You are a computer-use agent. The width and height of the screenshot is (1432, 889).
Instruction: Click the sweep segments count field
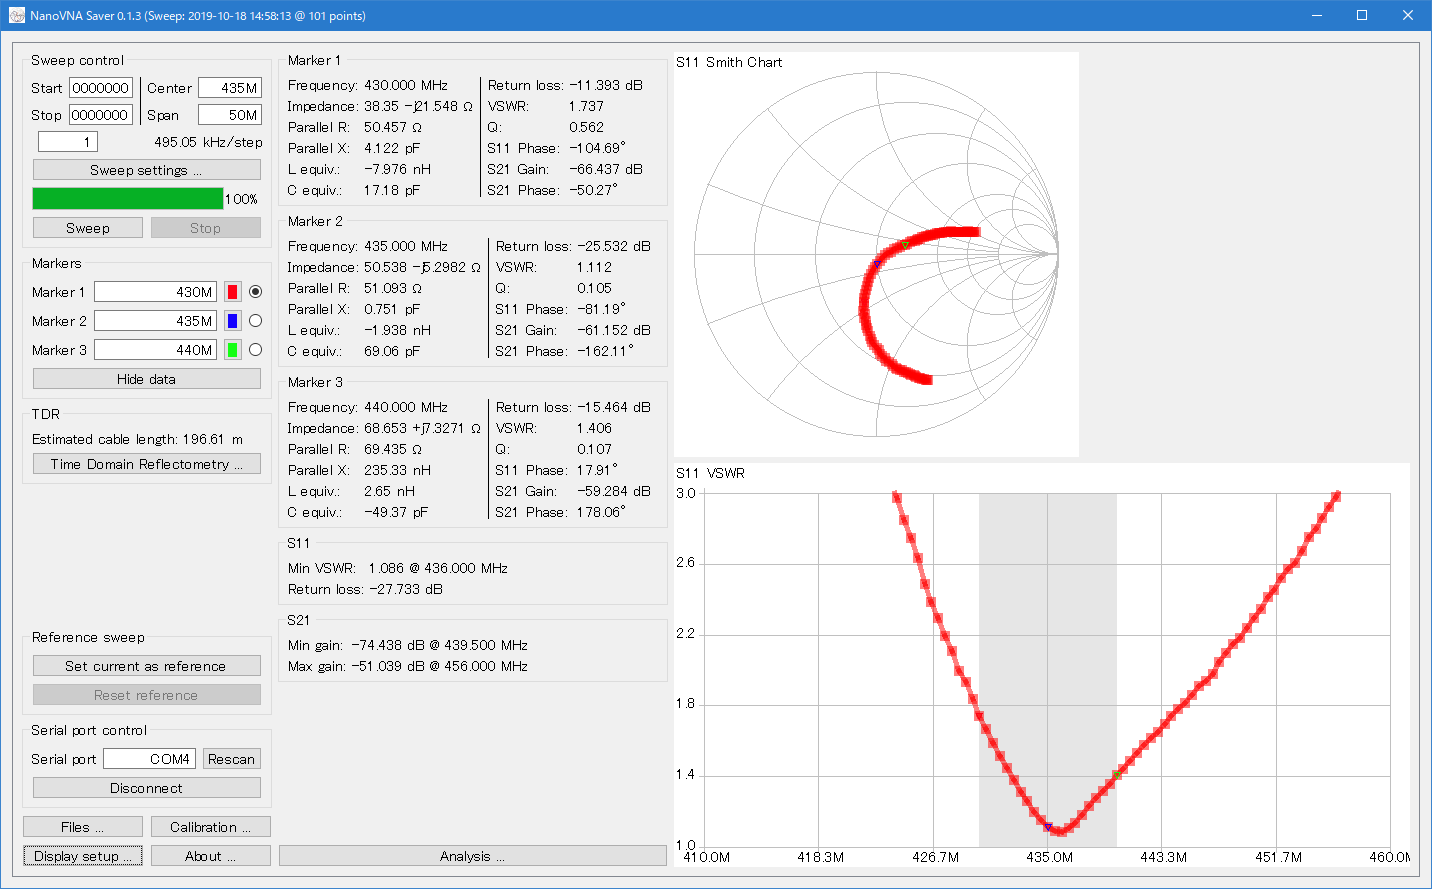pyautogui.click(x=69, y=142)
